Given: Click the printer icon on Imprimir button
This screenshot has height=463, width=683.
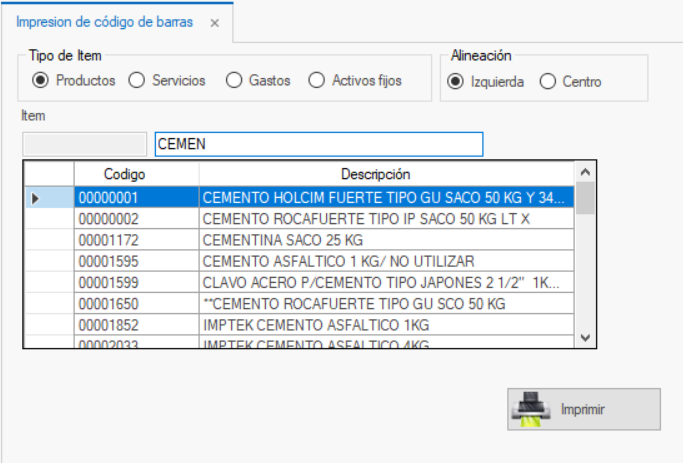Looking at the screenshot, I should point(532,410).
